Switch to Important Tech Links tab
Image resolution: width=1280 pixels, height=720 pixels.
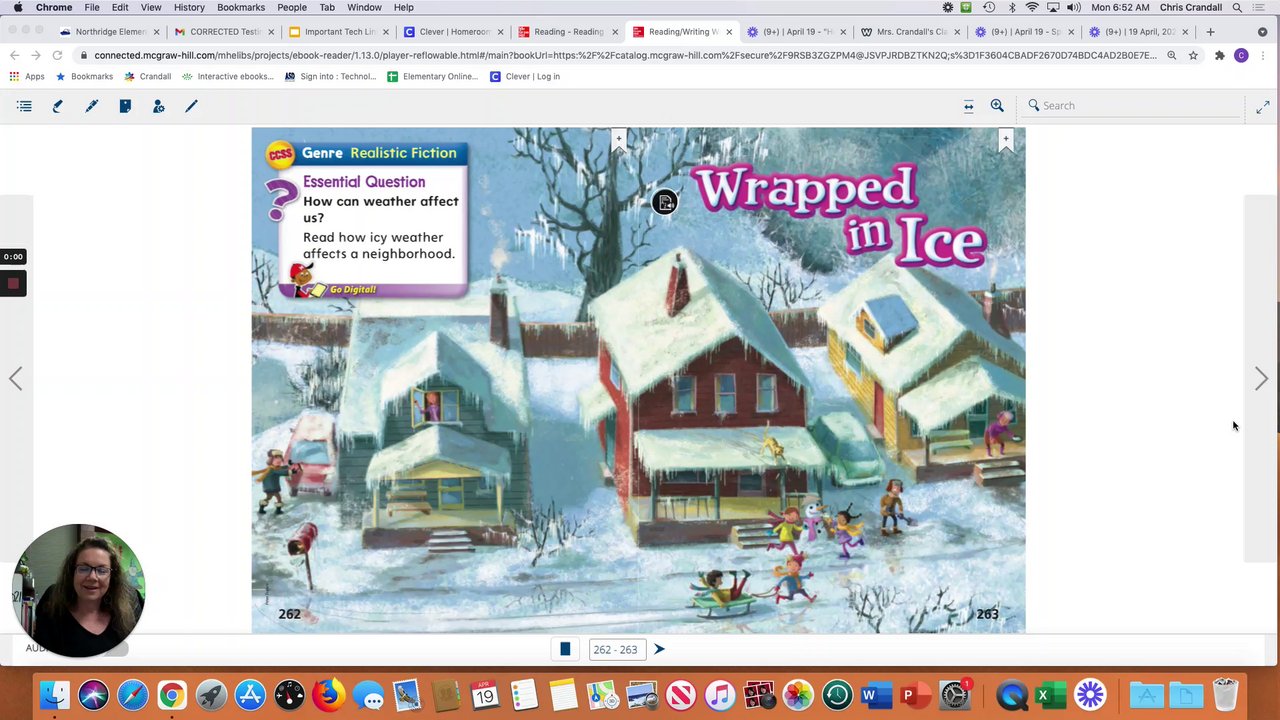(338, 32)
